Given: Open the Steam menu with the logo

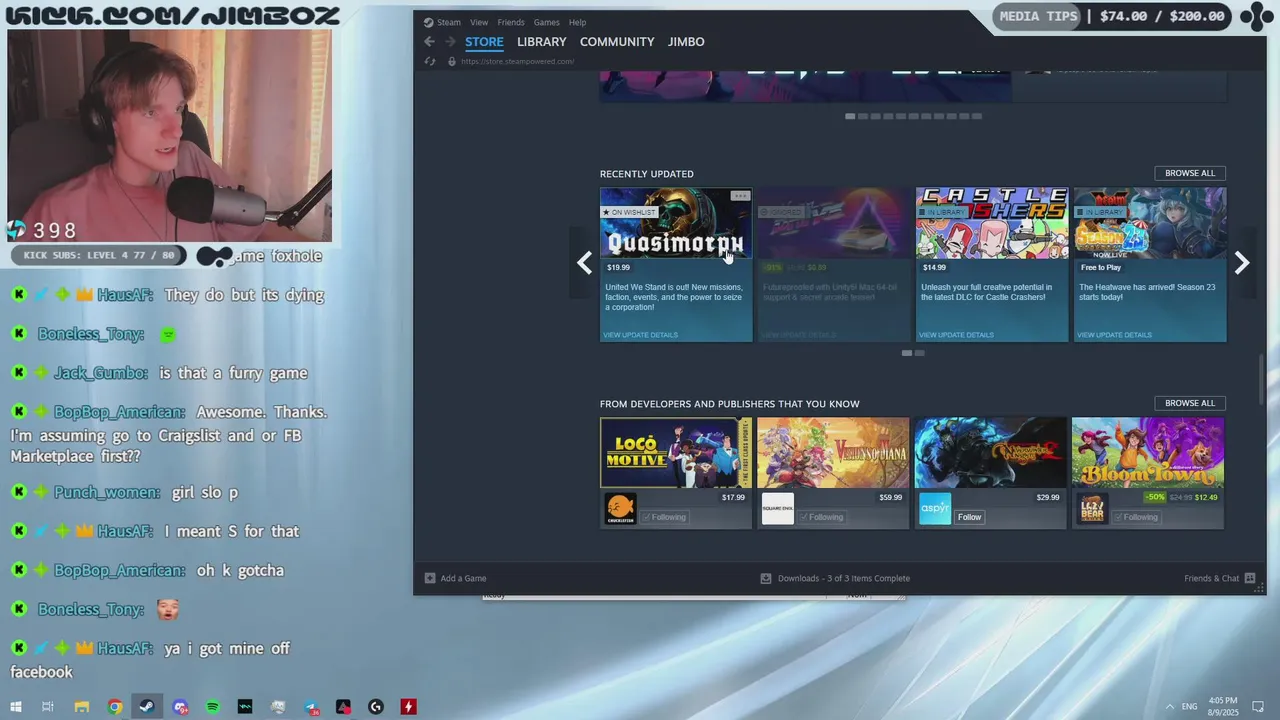Looking at the screenshot, I should [441, 22].
